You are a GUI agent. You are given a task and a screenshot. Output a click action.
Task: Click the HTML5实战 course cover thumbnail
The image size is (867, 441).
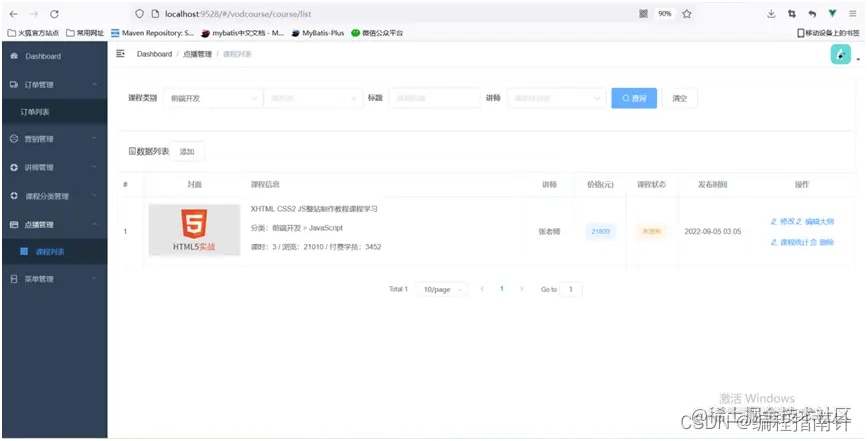[x=194, y=230]
